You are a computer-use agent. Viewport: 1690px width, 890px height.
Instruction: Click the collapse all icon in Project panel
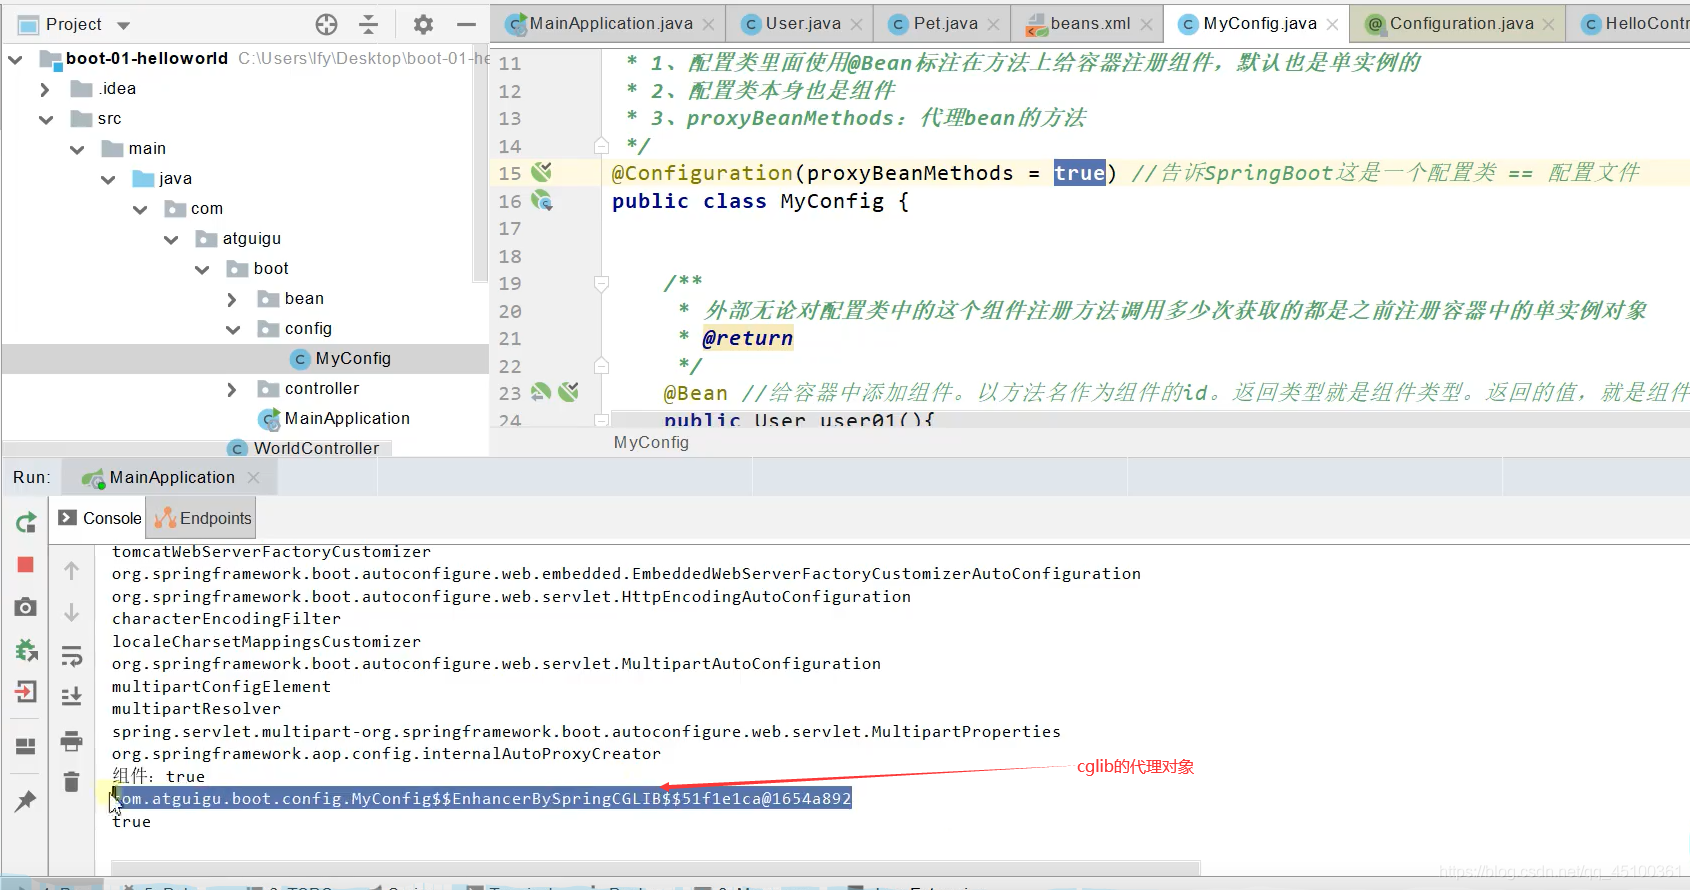(x=369, y=24)
